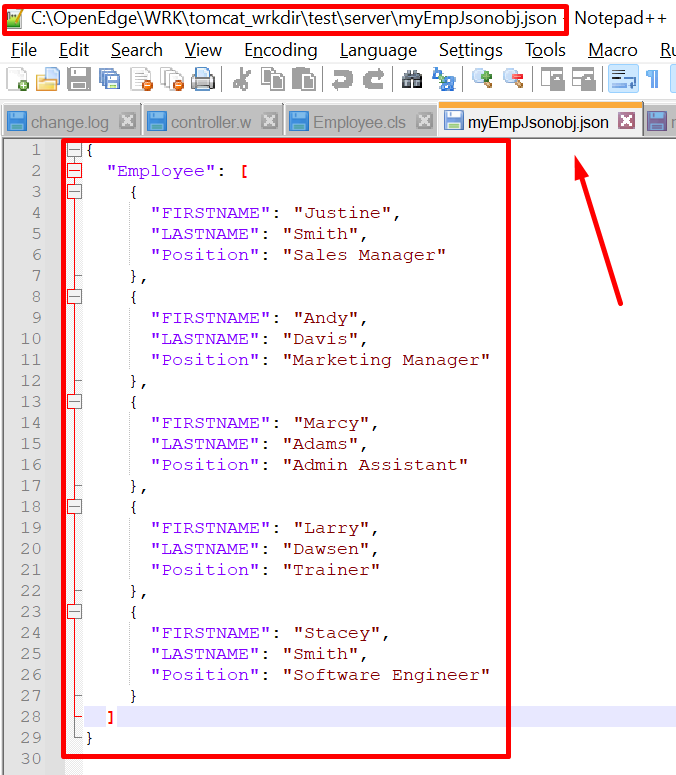Close the myEmpJsonobj.json tab
Image resolution: width=676 pixels, height=775 pixels.
click(x=626, y=121)
